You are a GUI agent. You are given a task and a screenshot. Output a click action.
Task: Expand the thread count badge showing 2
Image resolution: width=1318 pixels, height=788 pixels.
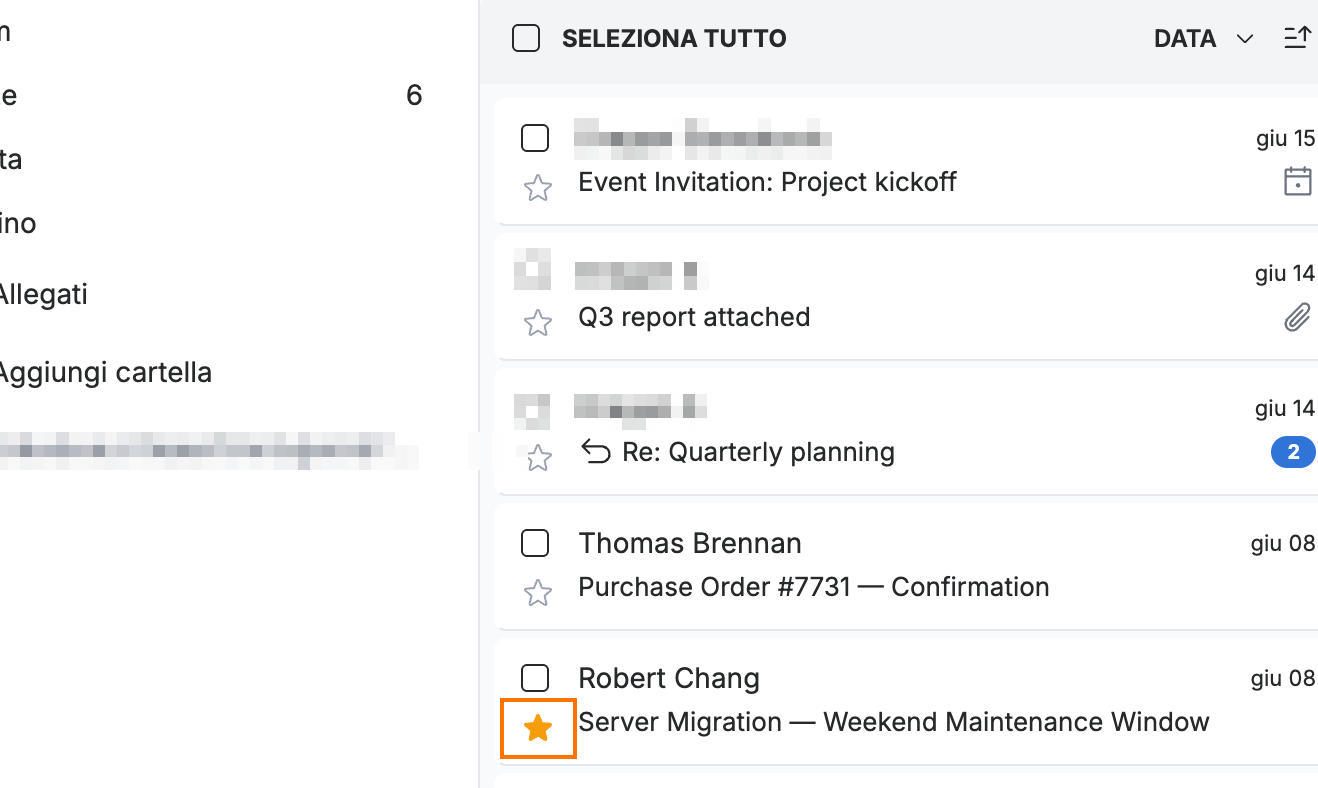(x=1293, y=452)
